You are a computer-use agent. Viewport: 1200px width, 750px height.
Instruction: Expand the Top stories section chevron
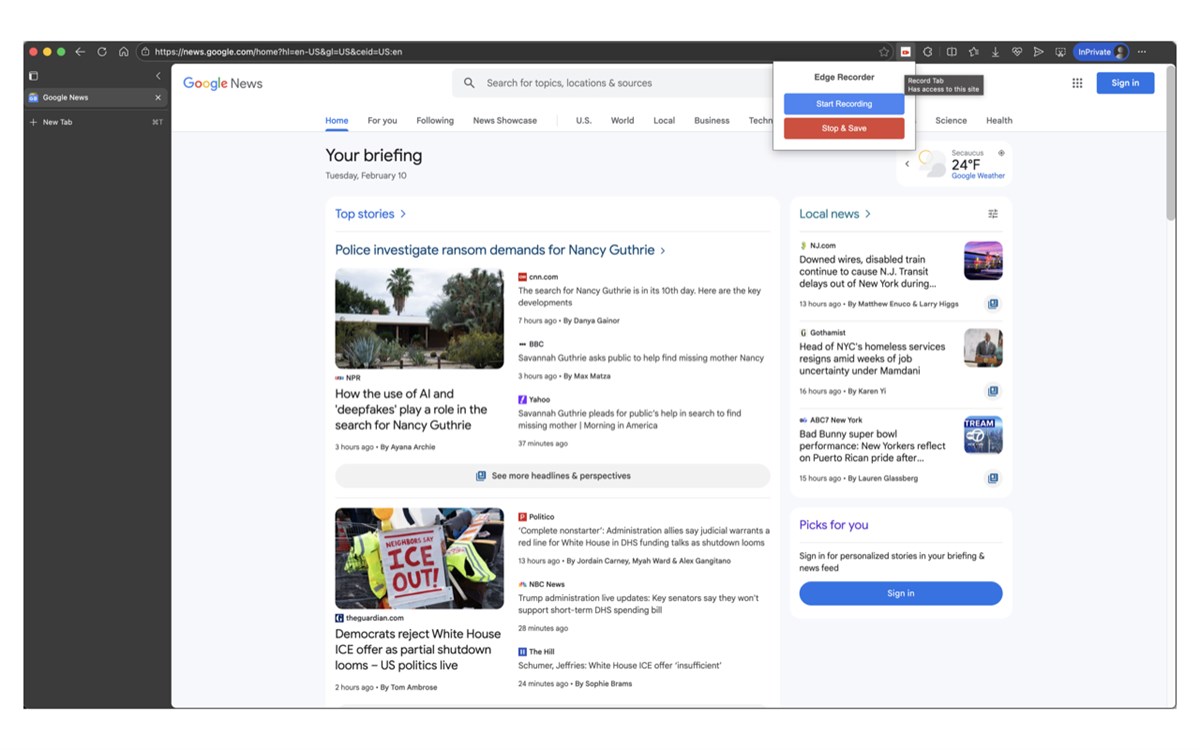point(403,214)
